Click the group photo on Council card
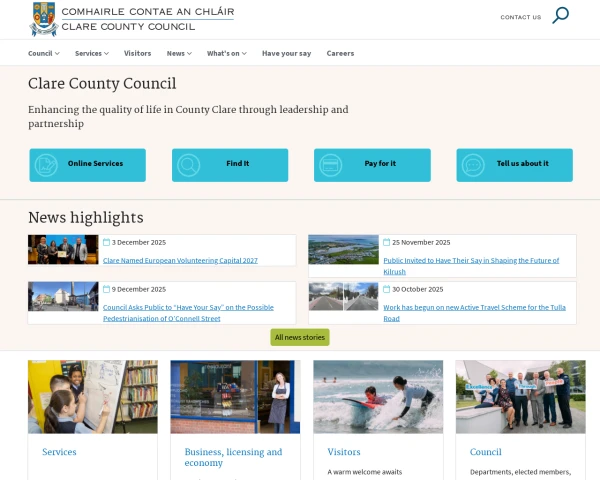600x480 pixels. click(x=520, y=397)
